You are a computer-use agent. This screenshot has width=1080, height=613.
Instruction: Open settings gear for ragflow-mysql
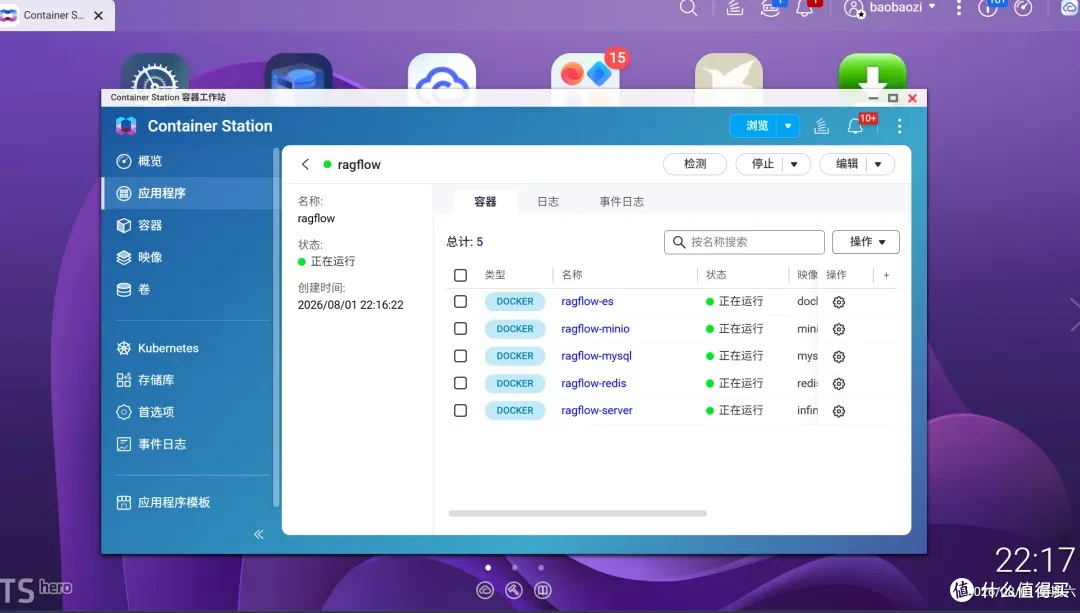pos(838,356)
